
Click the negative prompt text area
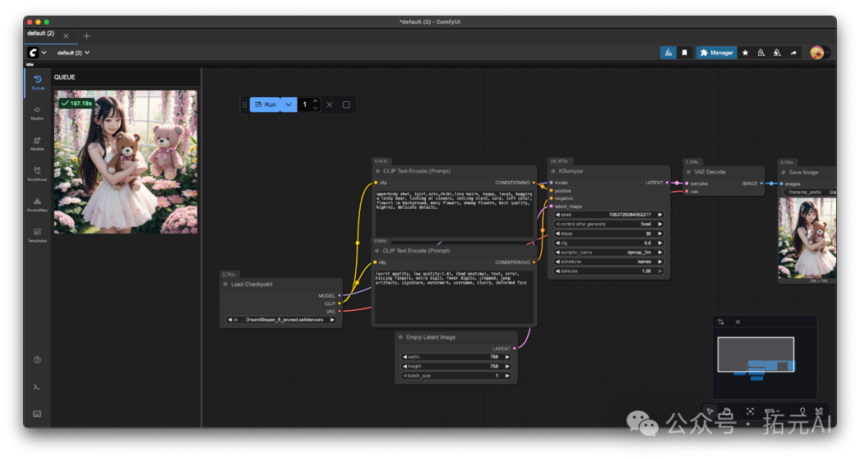coord(454,296)
